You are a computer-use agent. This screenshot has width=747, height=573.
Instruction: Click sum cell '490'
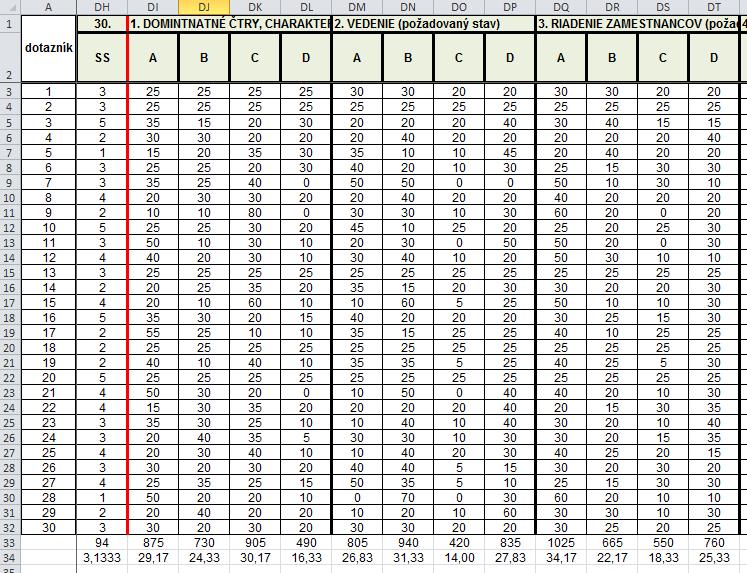(x=306, y=543)
